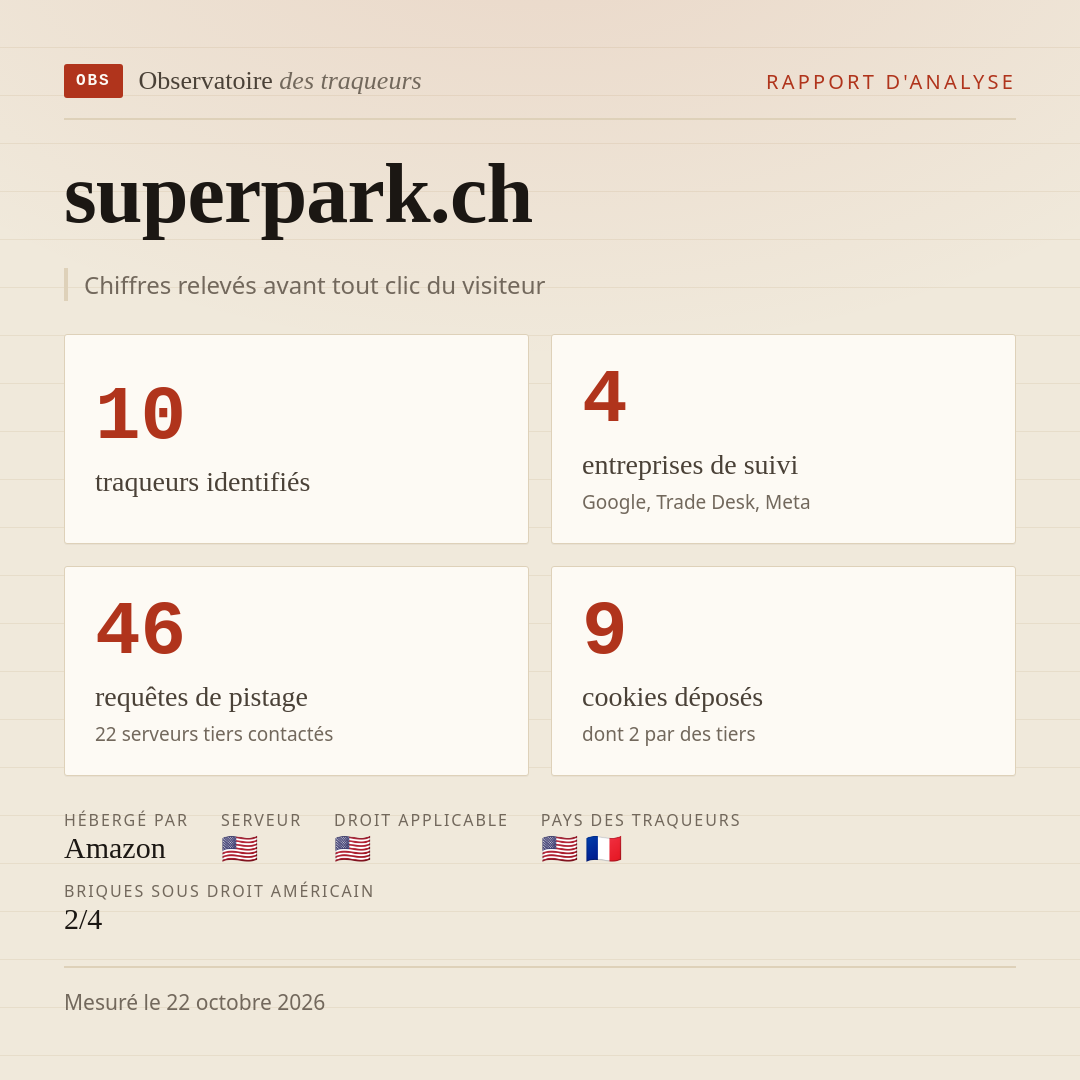Click the subtitle about chiffres relevés

314,285
